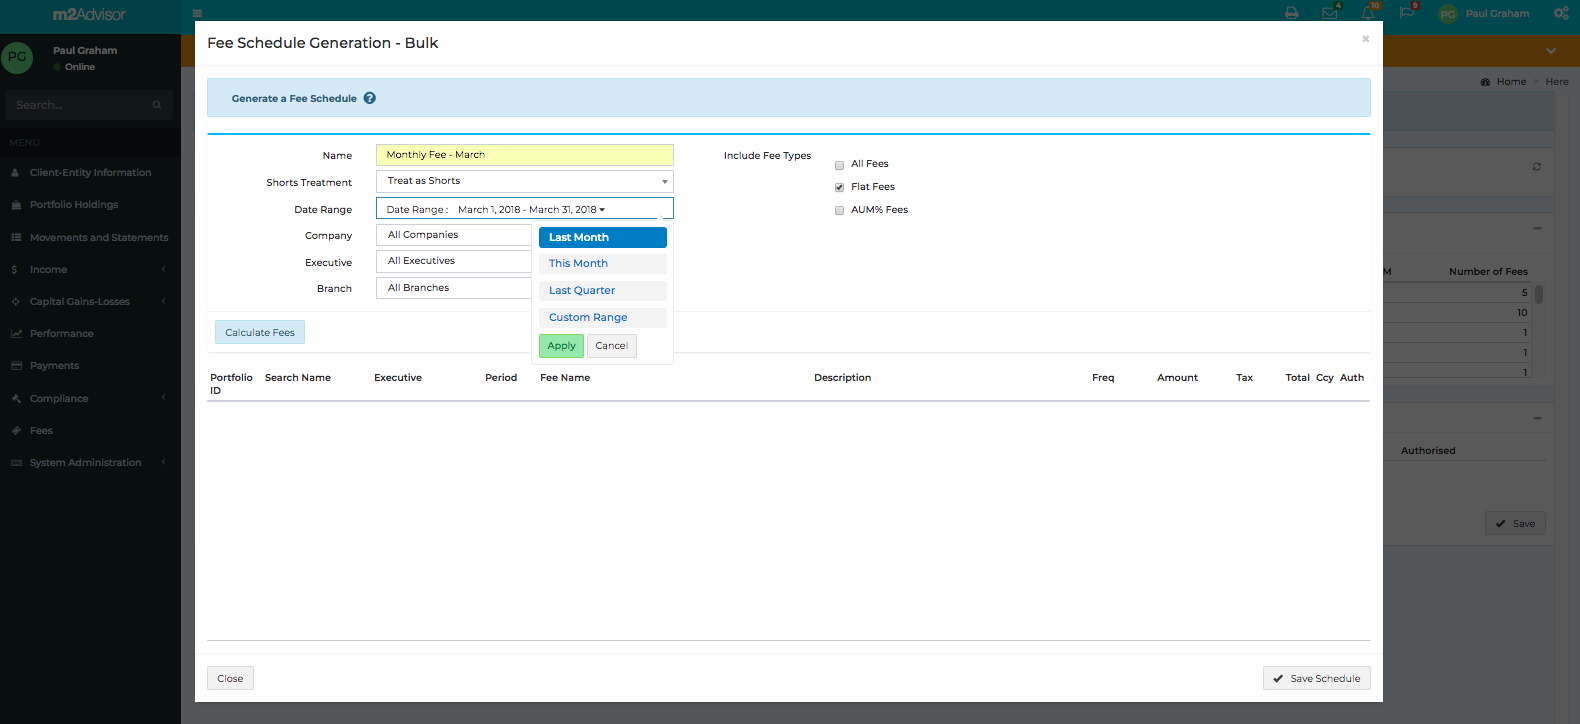1580x724 pixels.
Task: Open the settings gears icon
Action: [x=1560, y=14]
